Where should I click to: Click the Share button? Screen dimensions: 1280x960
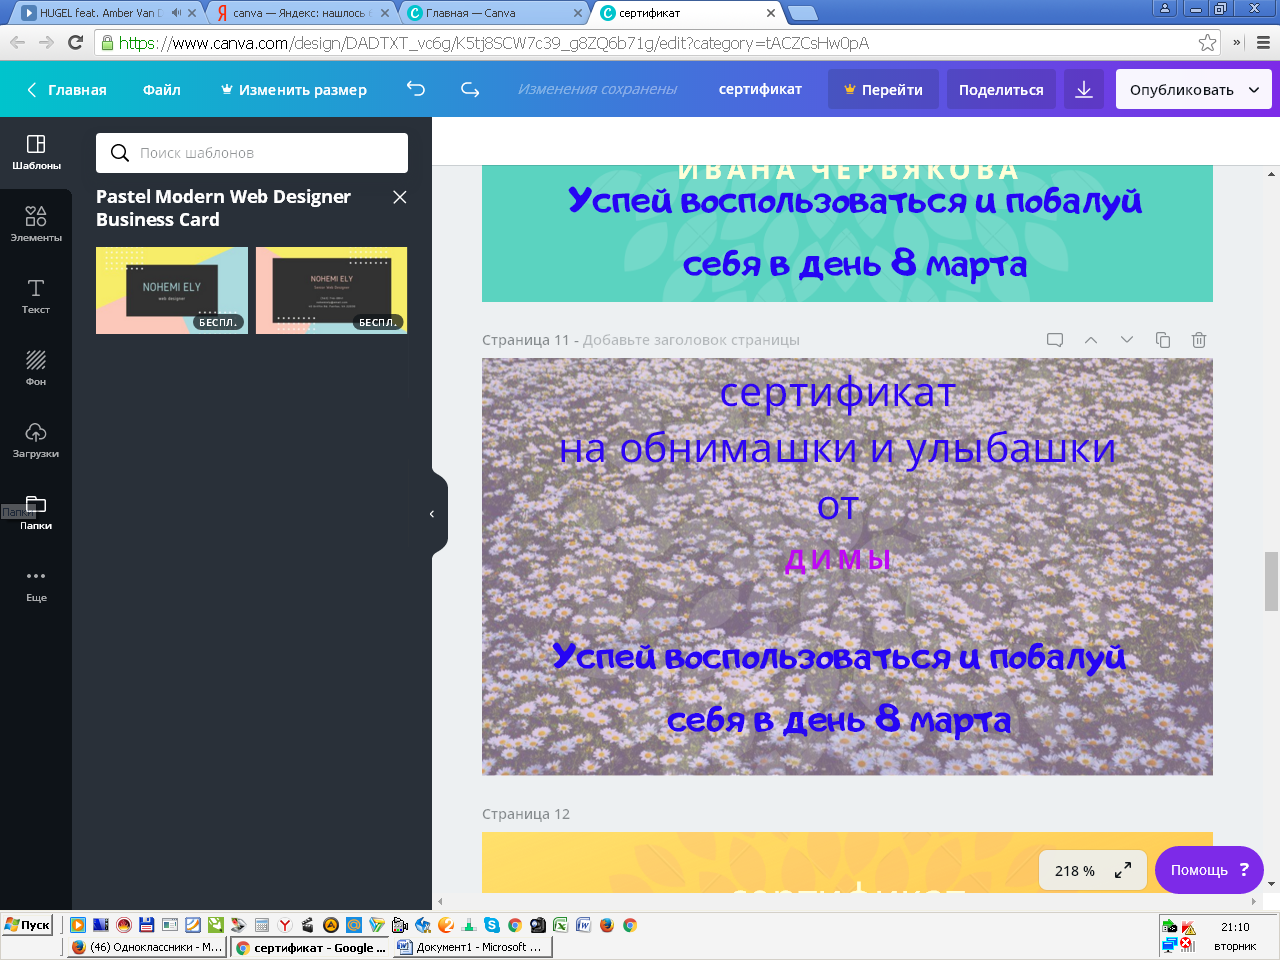pos(1001,89)
